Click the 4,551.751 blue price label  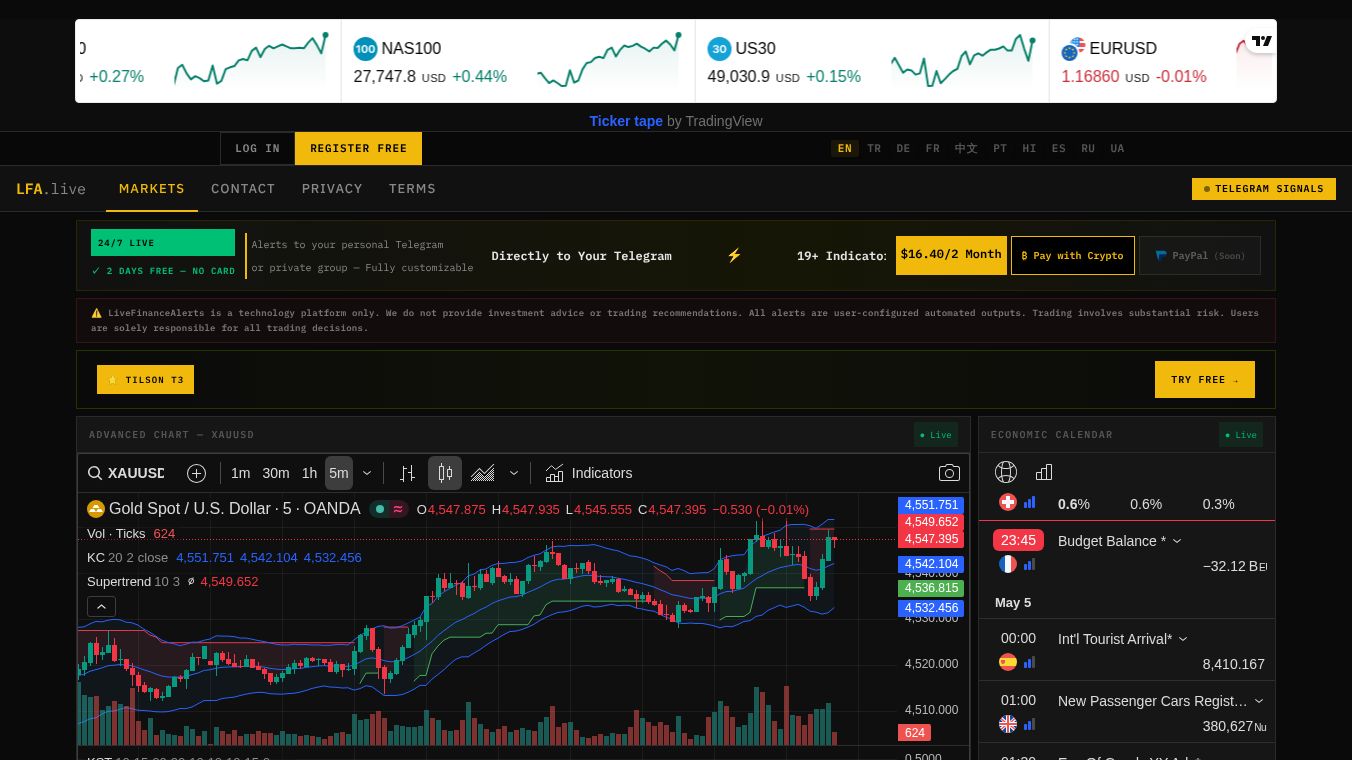931,505
